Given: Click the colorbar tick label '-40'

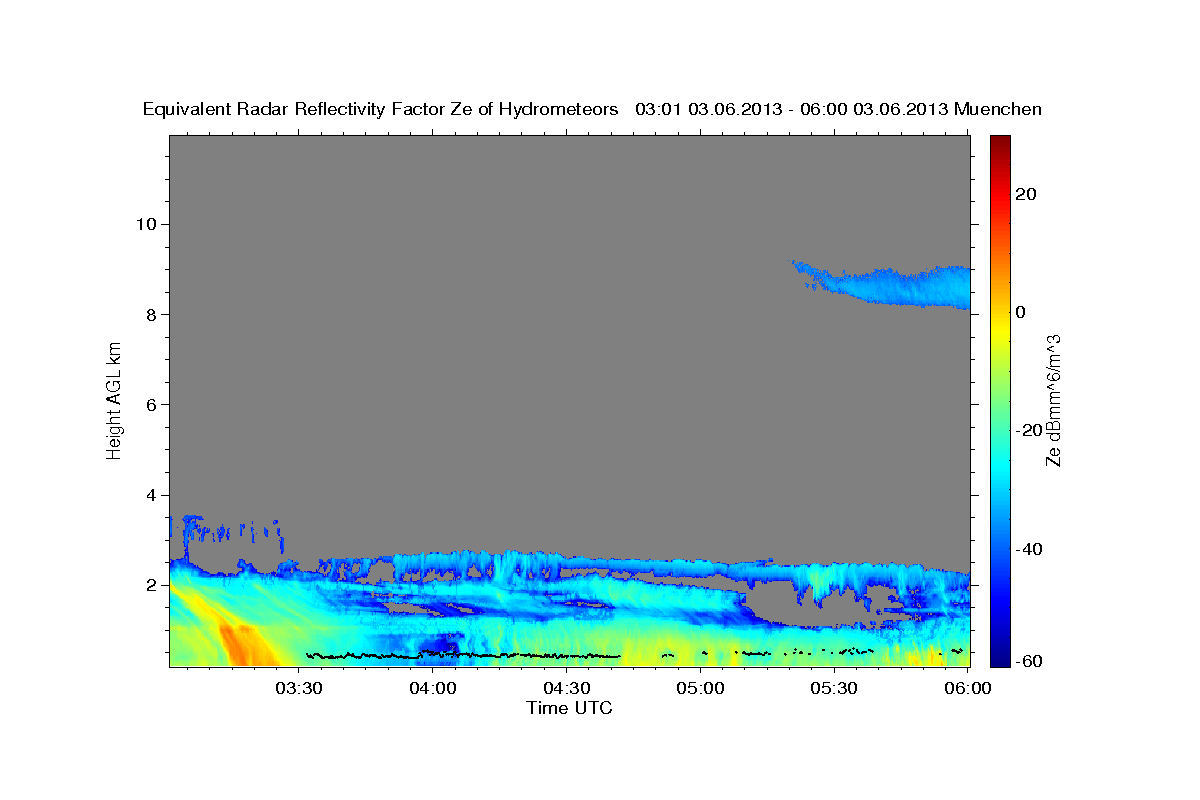Looking at the screenshot, I should [x=1029, y=549].
